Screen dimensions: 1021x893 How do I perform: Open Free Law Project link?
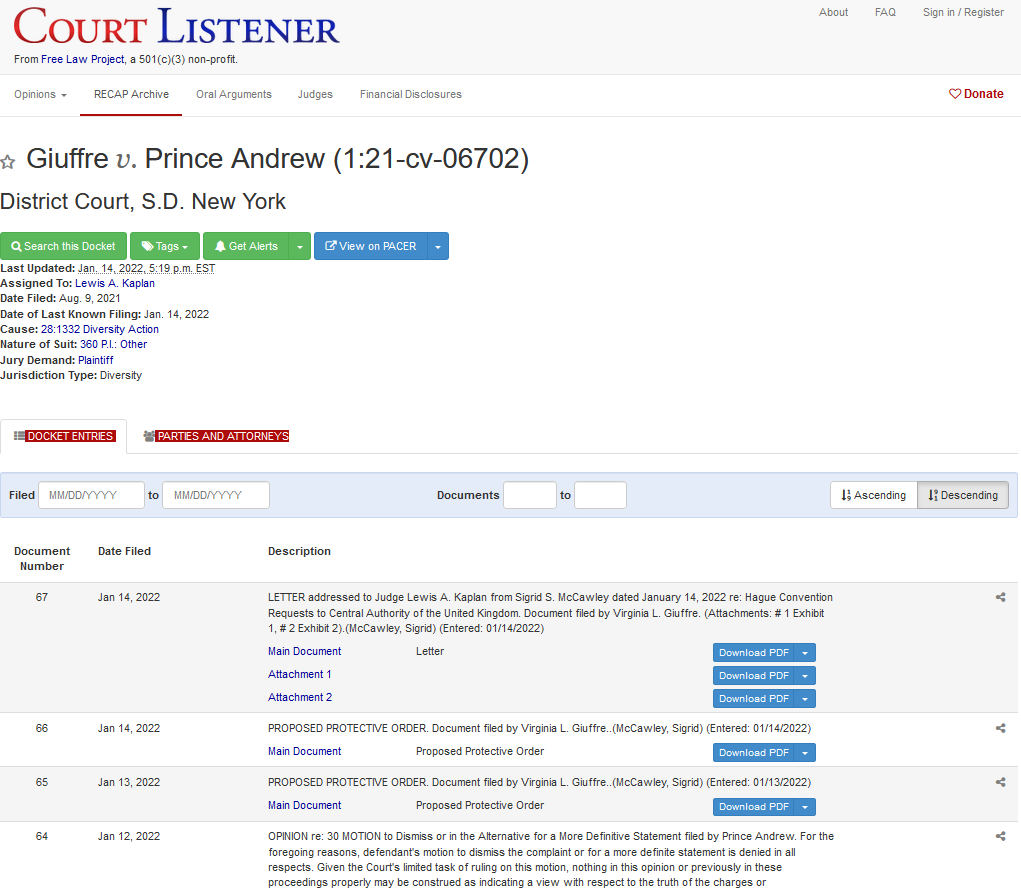83,59
